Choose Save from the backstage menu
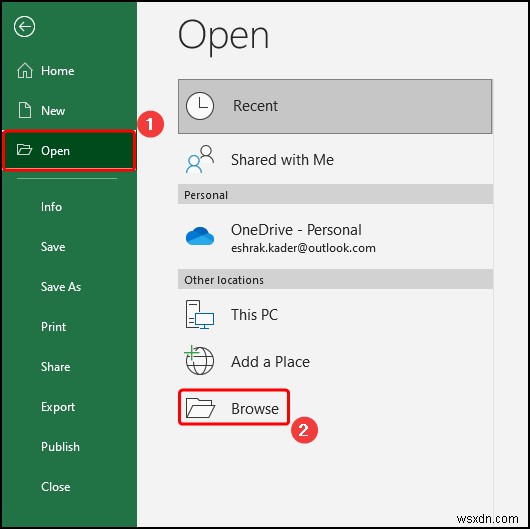The image size is (530, 529). click(69, 246)
